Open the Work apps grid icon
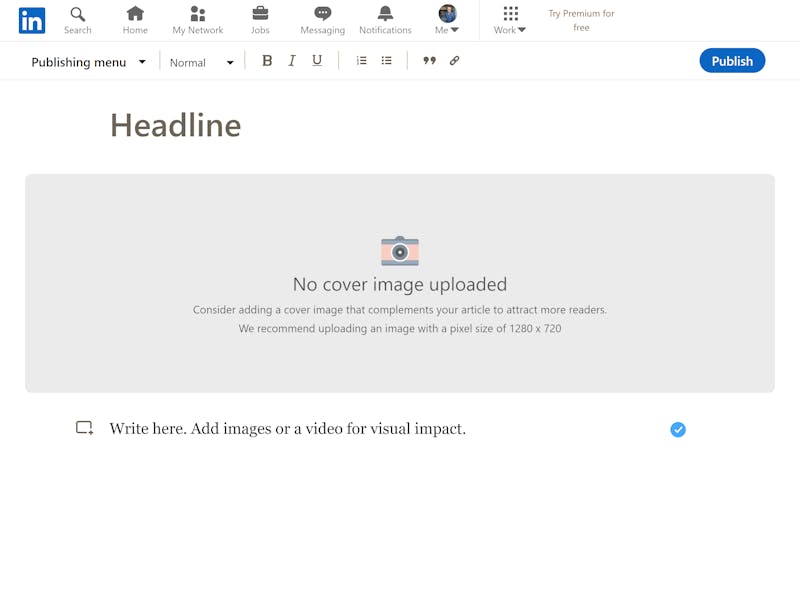This screenshot has height=600, width=800. (x=510, y=13)
